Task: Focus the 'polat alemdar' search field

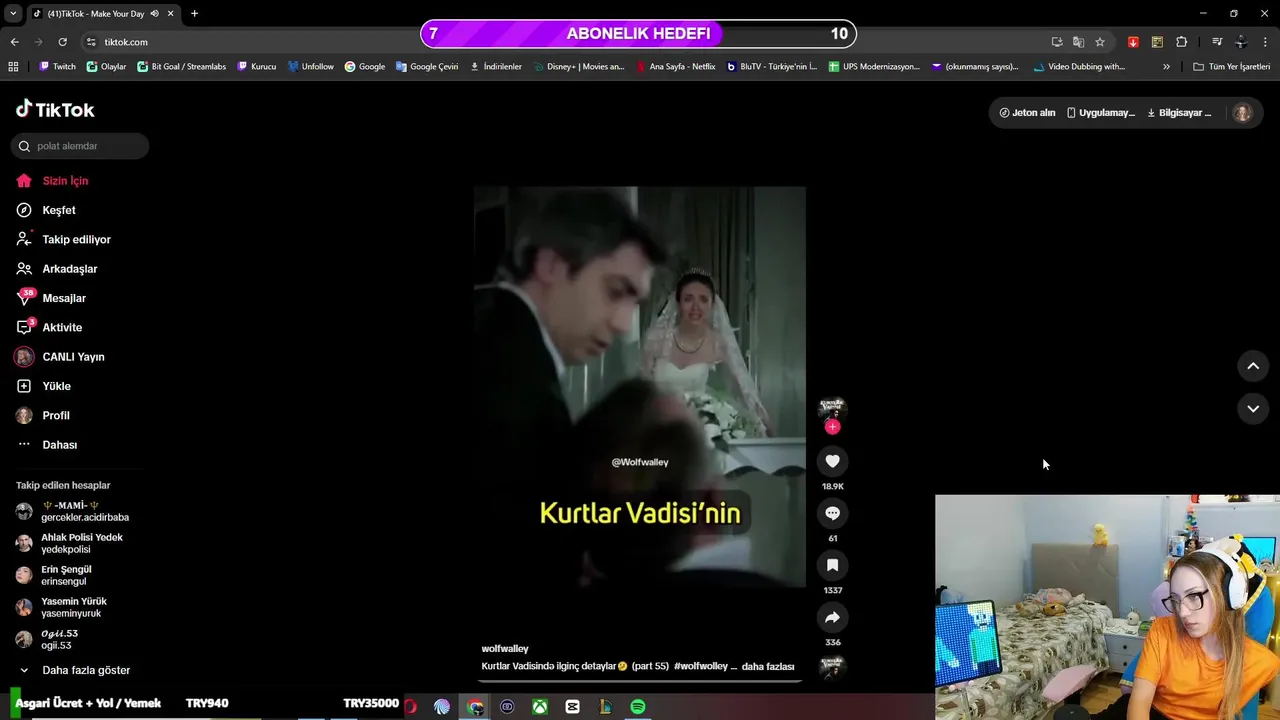Action: 80,146
